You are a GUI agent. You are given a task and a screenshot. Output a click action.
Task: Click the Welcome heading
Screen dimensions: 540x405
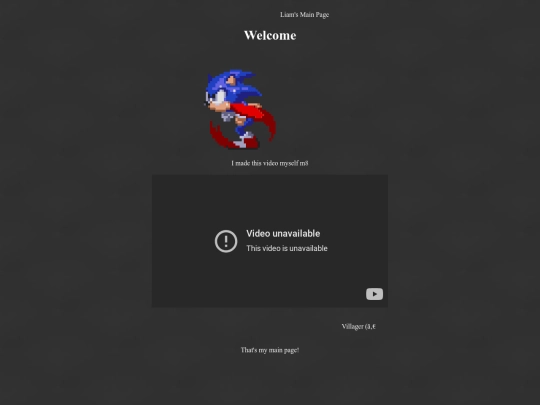coord(270,35)
